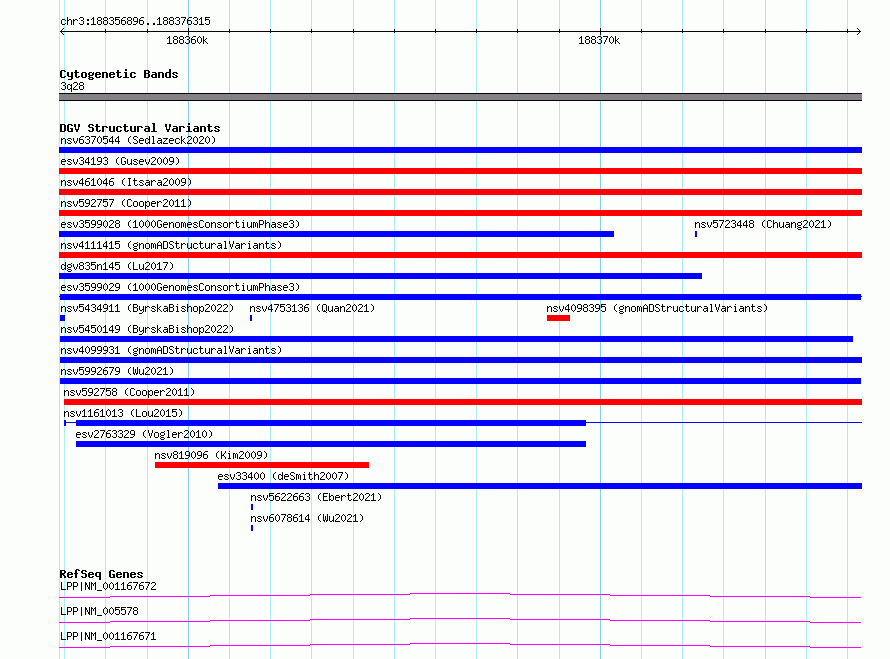
Task: Open nsv1161013 (Lou2015) label
Action: click(x=123, y=413)
